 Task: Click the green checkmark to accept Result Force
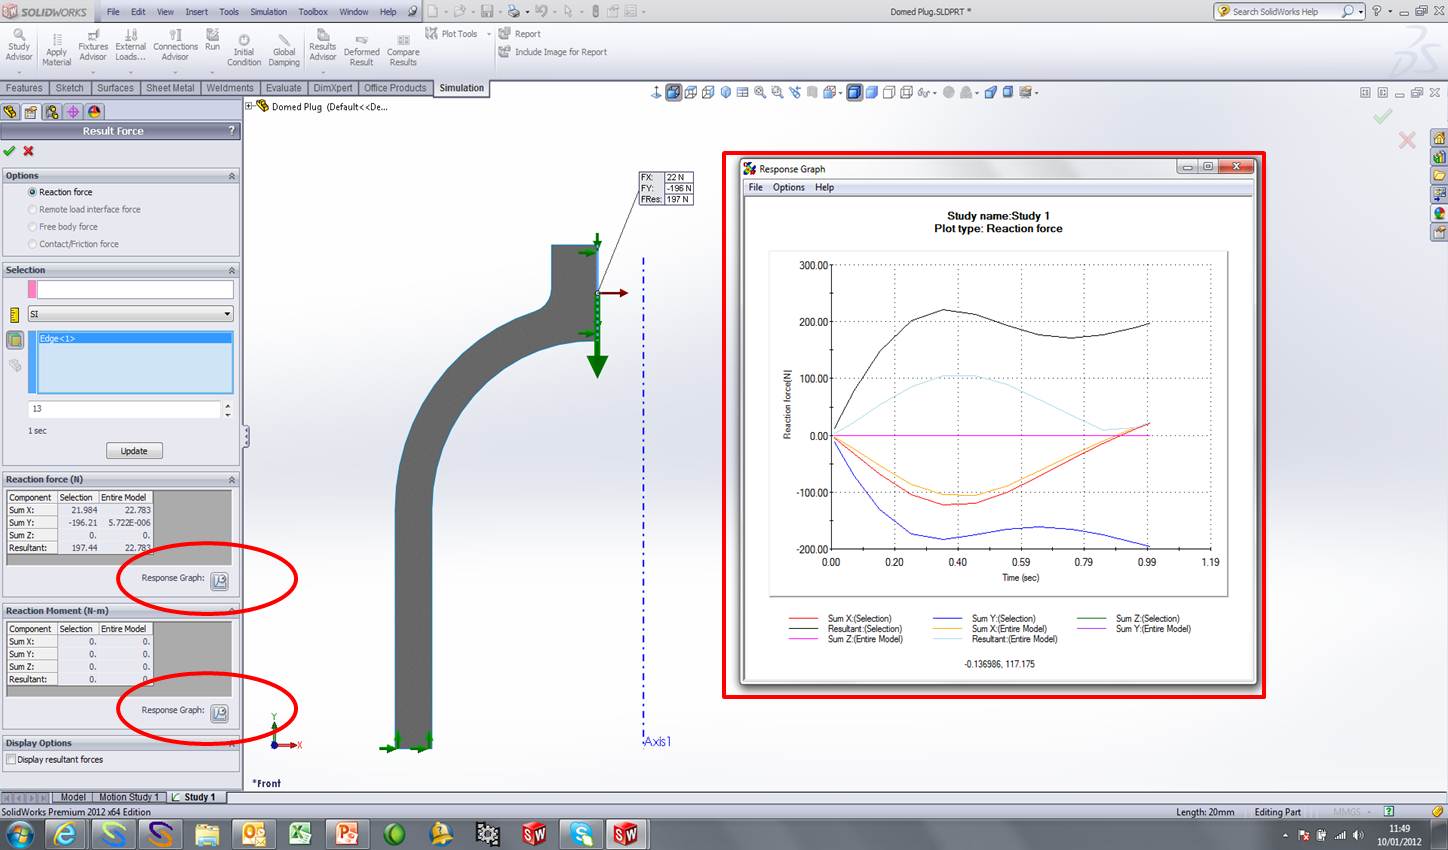10,151
